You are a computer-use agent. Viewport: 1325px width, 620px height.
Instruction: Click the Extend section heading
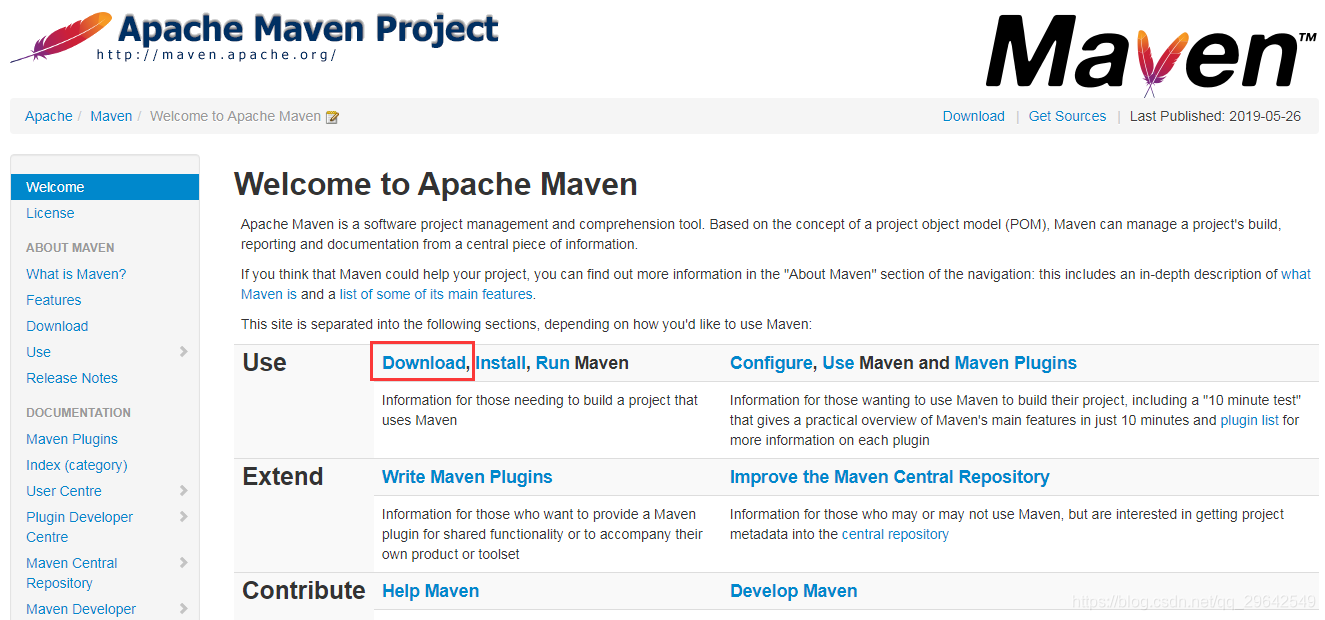click(283, 477)
